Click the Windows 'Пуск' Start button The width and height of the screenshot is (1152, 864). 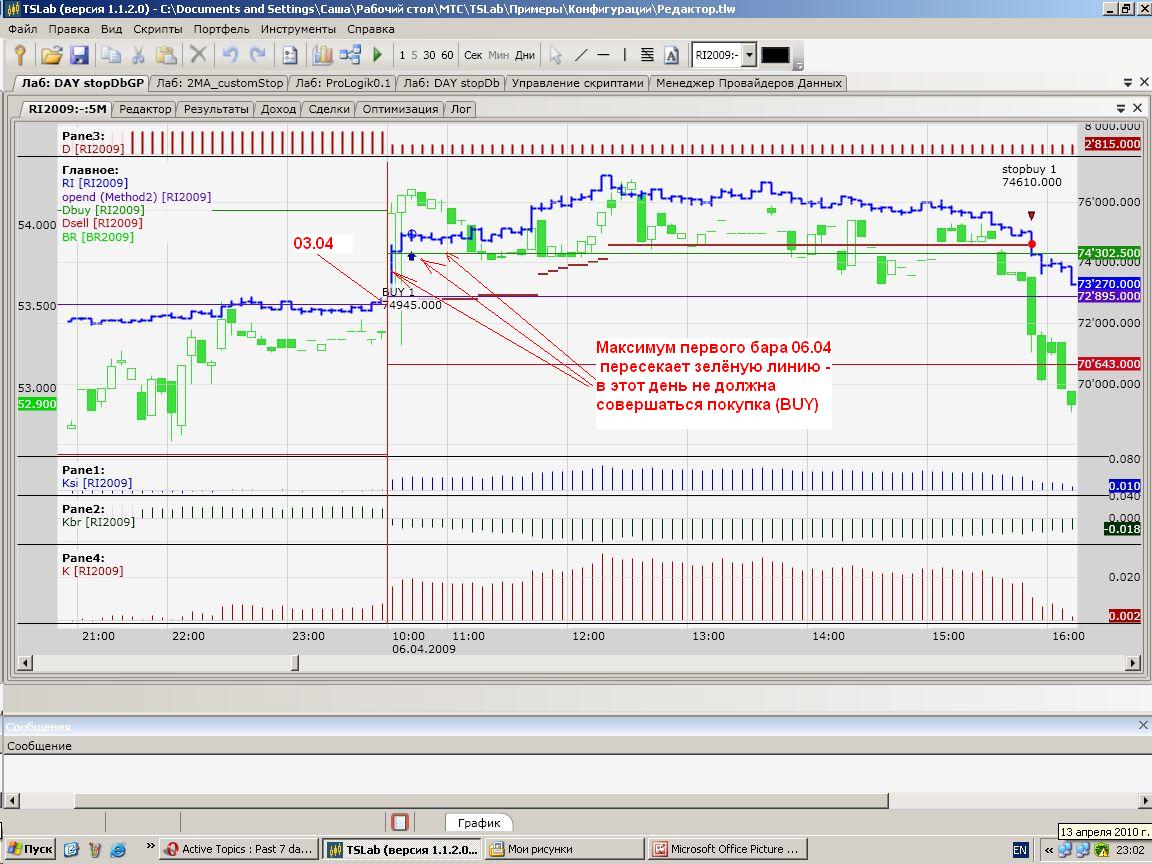29,849
